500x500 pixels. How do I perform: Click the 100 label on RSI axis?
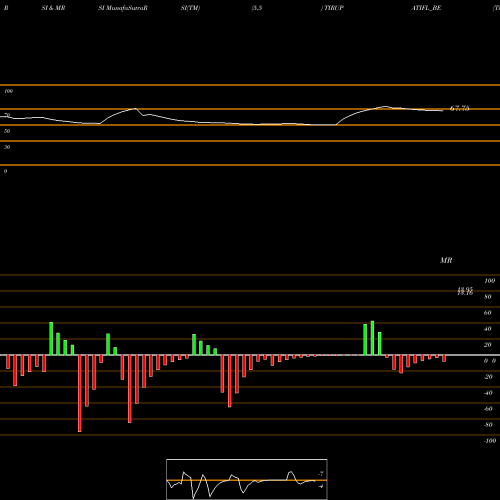click(8, 91)
